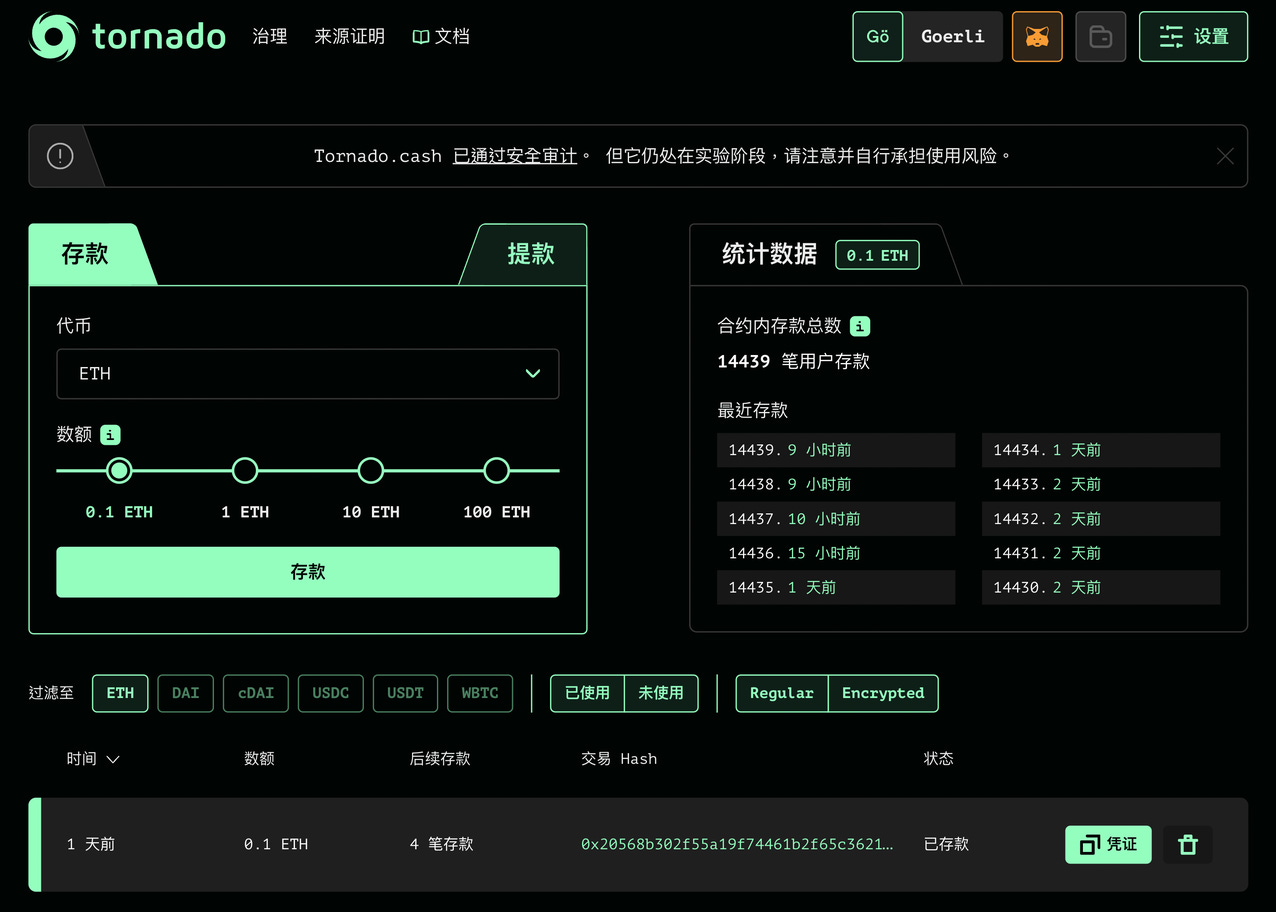Toggle the 已使用 spent filter
Image resolution: width=1276 pixels, height=912 pixels.
(587, 693)
